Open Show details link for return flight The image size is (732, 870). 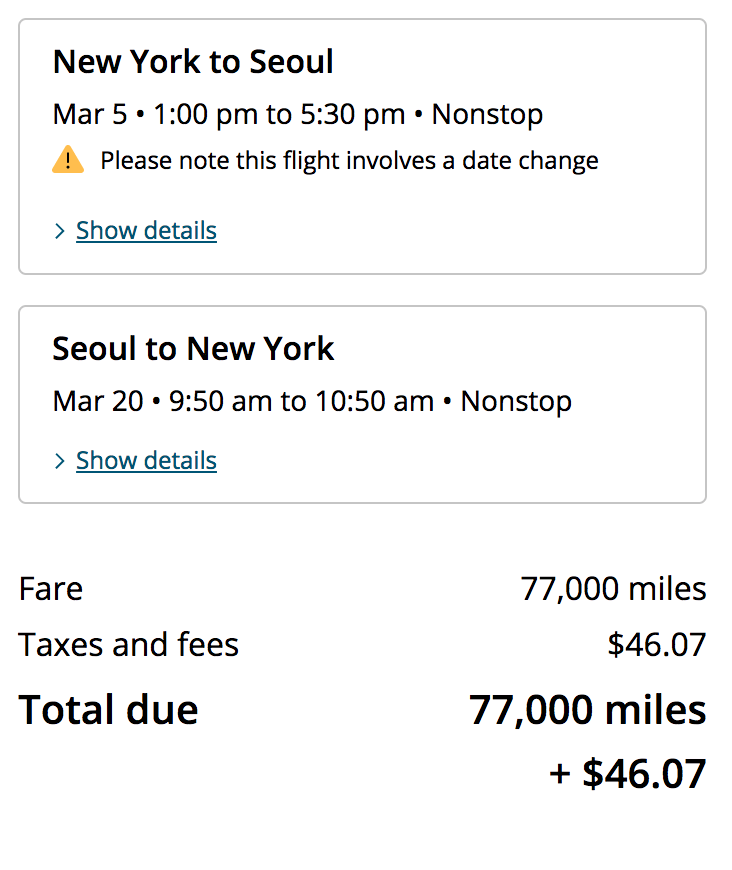point(147,461)
